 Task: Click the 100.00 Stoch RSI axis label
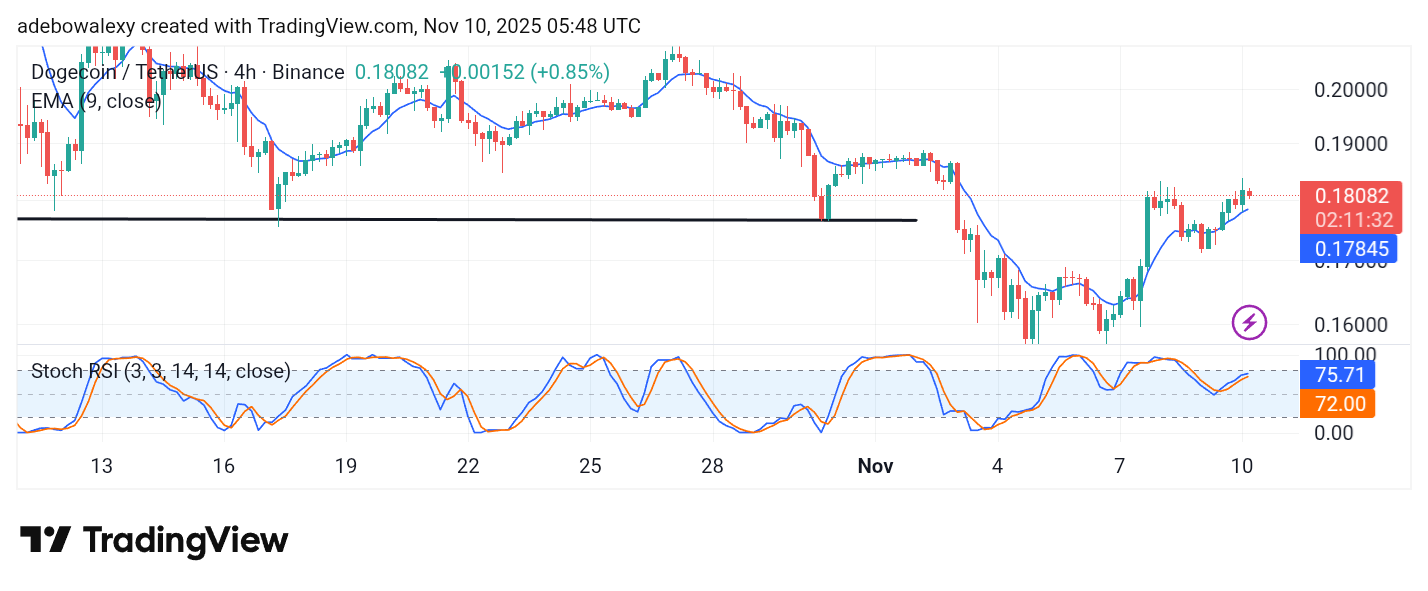(x=1344, y=355)
